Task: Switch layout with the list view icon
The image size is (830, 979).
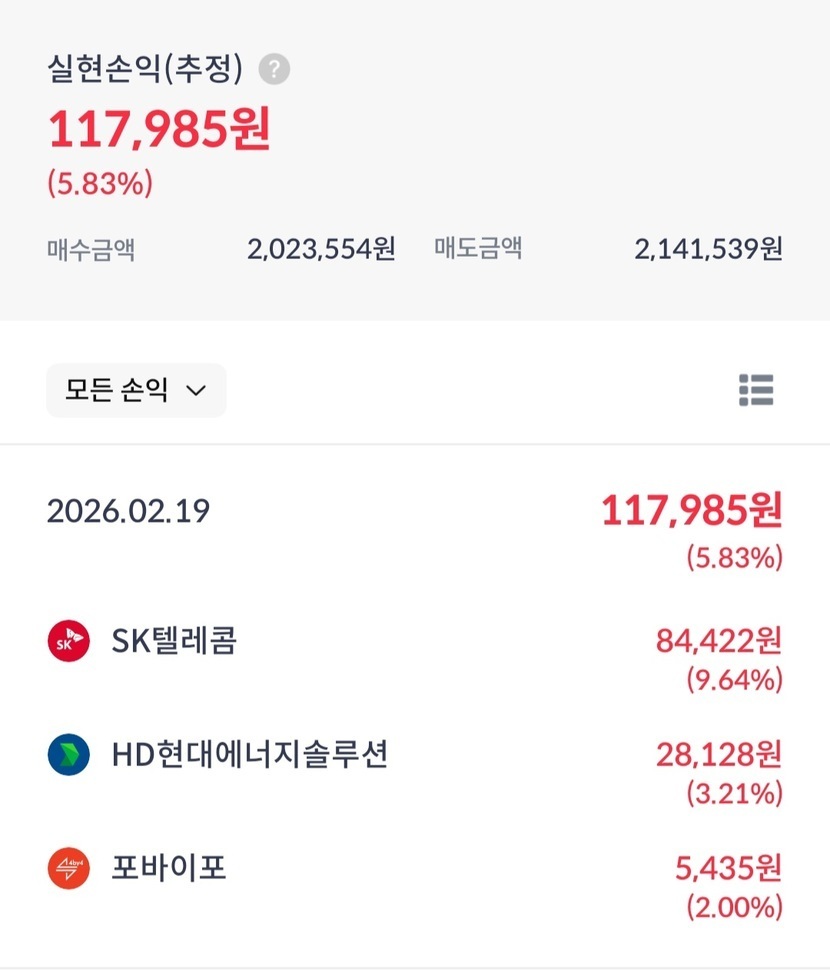Action: tap(756, 390)
